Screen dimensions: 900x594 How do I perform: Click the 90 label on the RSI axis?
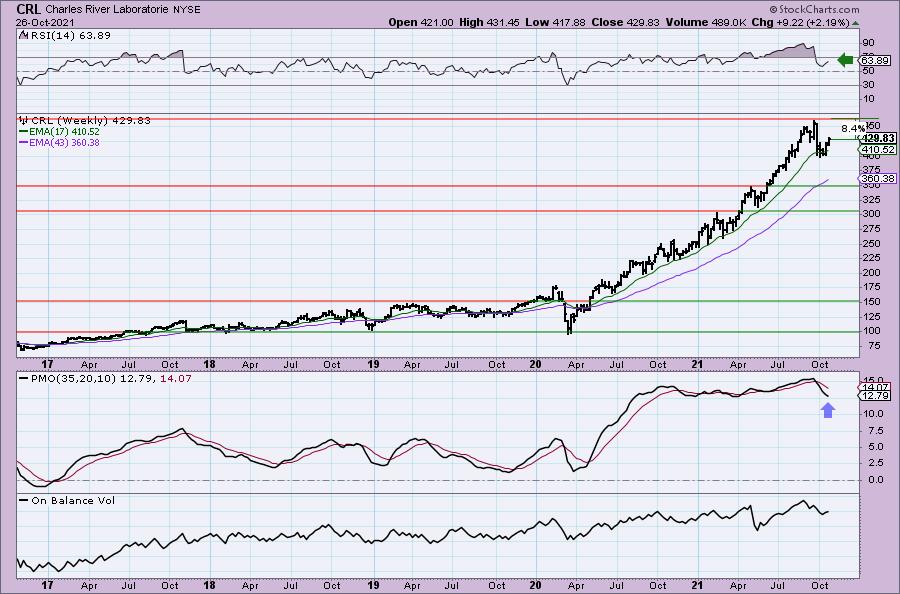868,43
